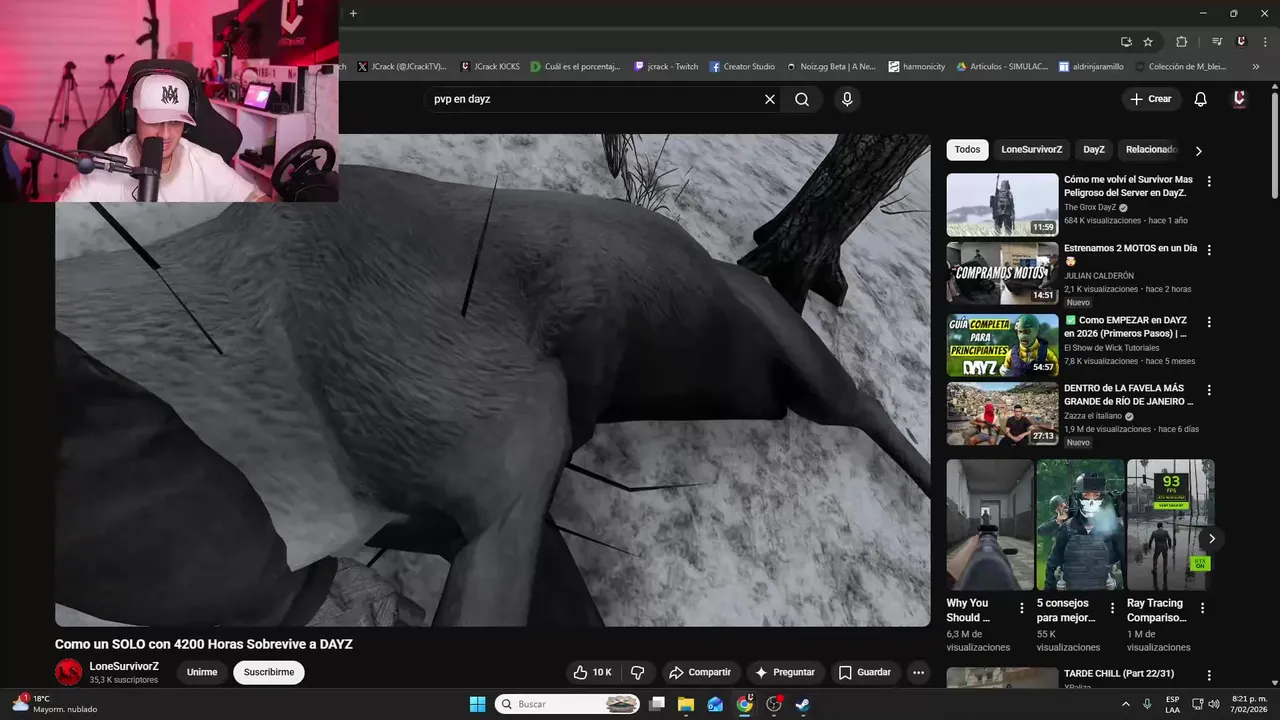Select the LoneSurvivorZ filter chip
Viewport: 1280px width, 720px height.
pyautogui.click(x=1032, y=150)
